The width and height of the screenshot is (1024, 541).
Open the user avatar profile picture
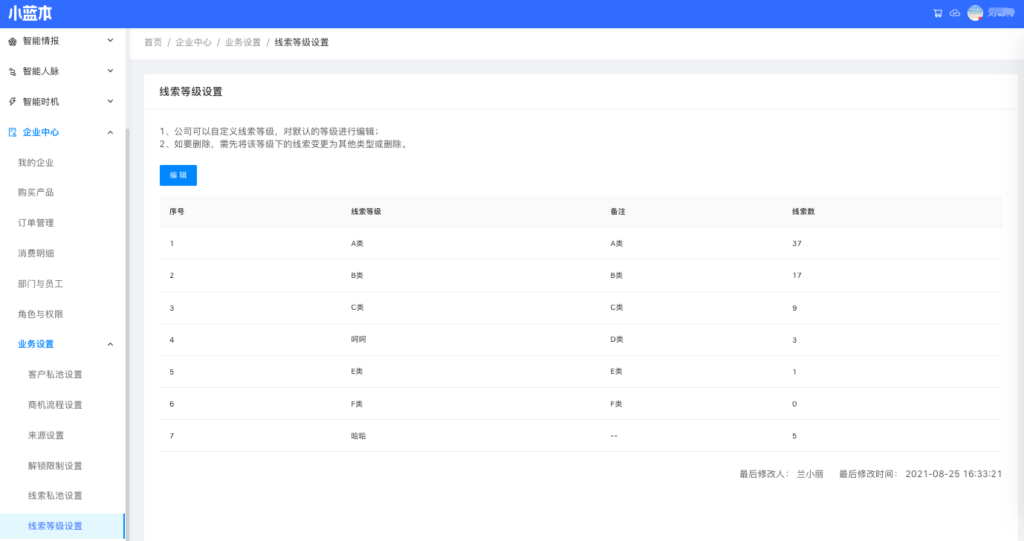coord(975,13)
